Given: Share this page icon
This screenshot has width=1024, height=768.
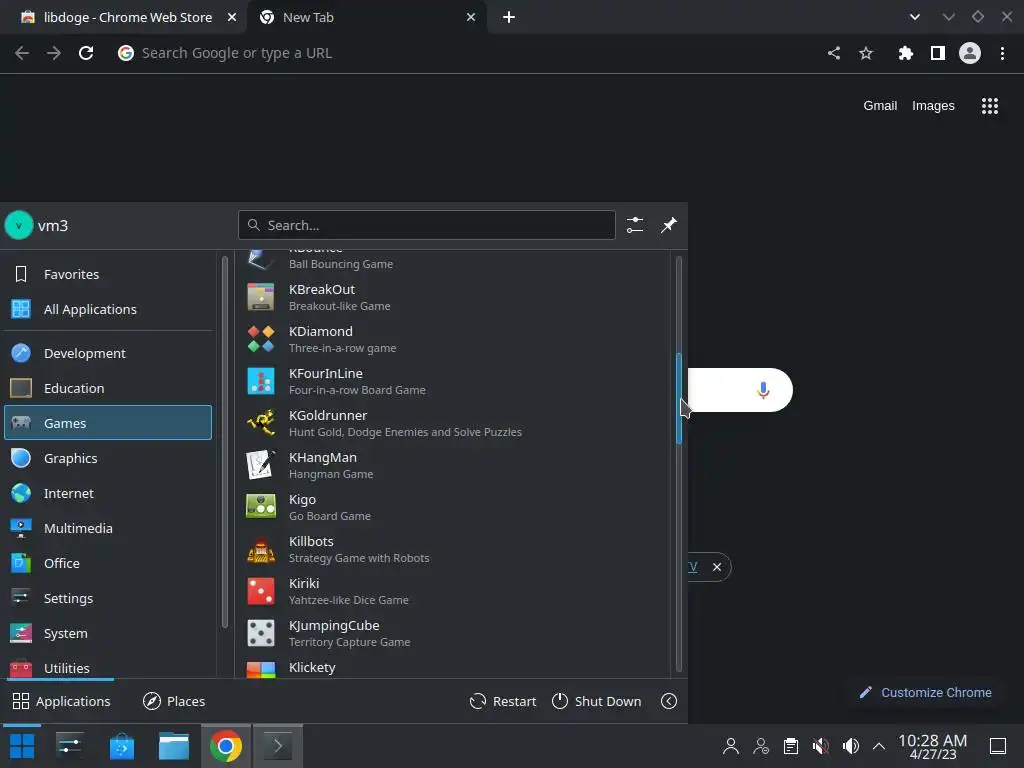Looking at the screenshot, I should point(834,53).
